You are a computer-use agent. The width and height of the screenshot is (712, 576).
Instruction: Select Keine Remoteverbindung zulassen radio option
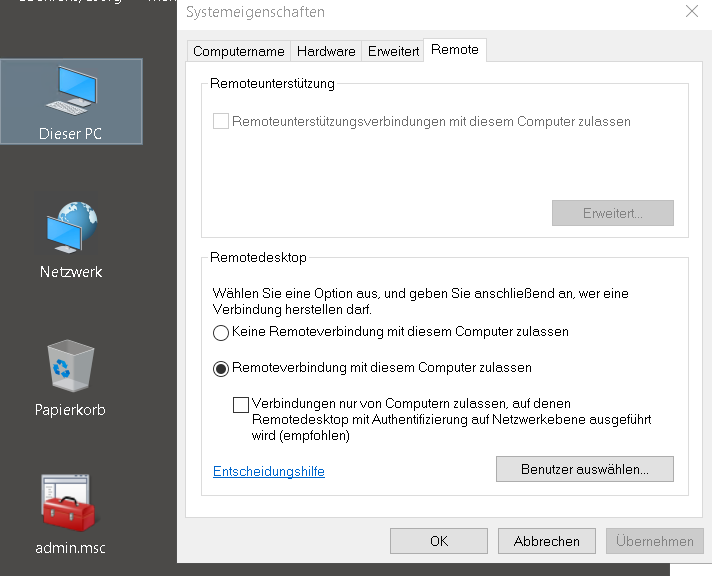(221, 332)
